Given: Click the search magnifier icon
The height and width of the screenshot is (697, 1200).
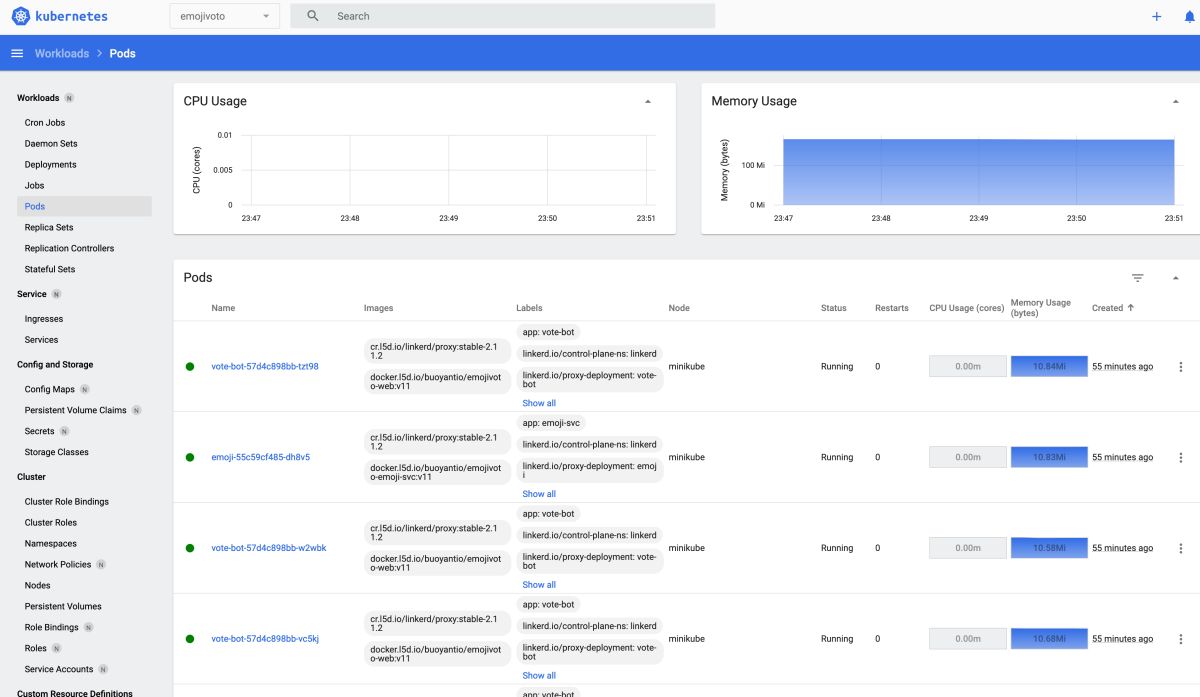Looking at the screenshot, I should (x=313, y=16).
